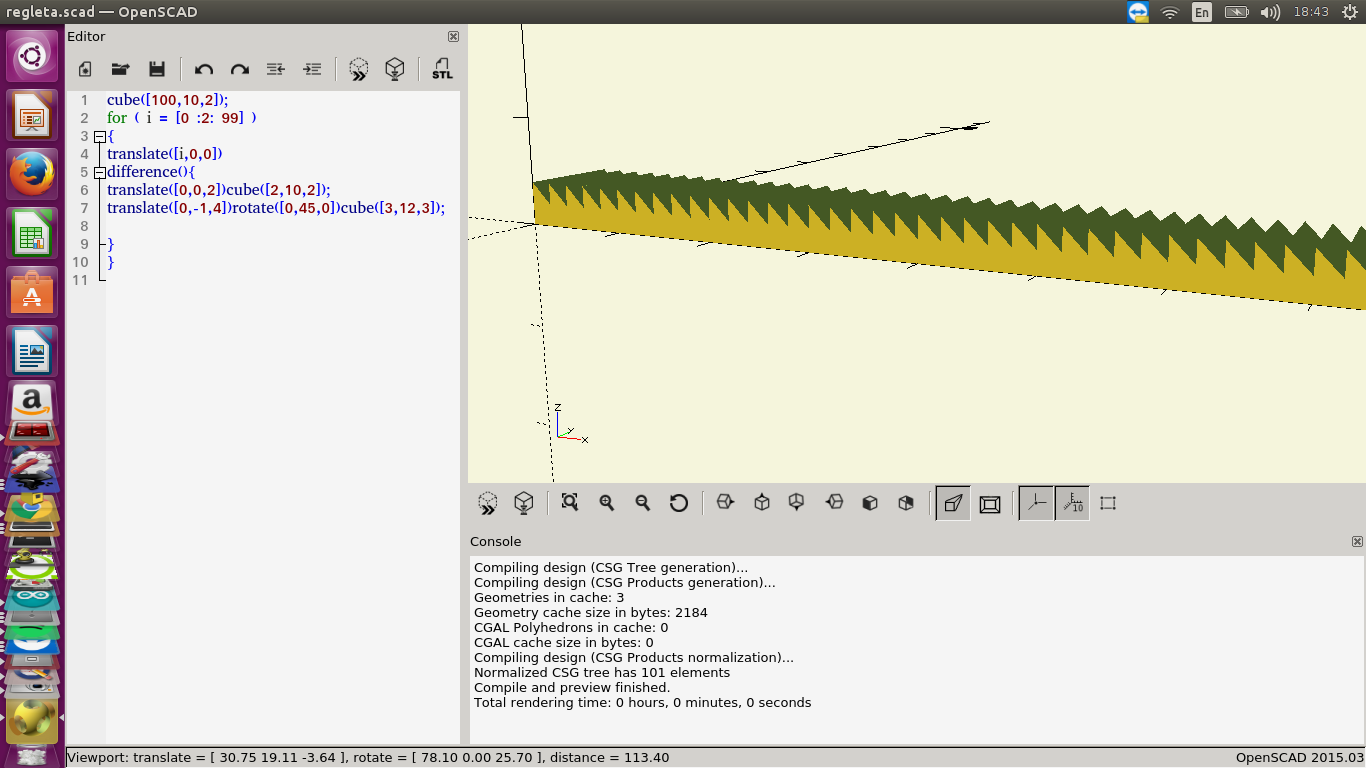Click the Unindent icon in editor toolbar
Image resolution: width=1366 pixels, height=768 pixels.
click(276, 69)
